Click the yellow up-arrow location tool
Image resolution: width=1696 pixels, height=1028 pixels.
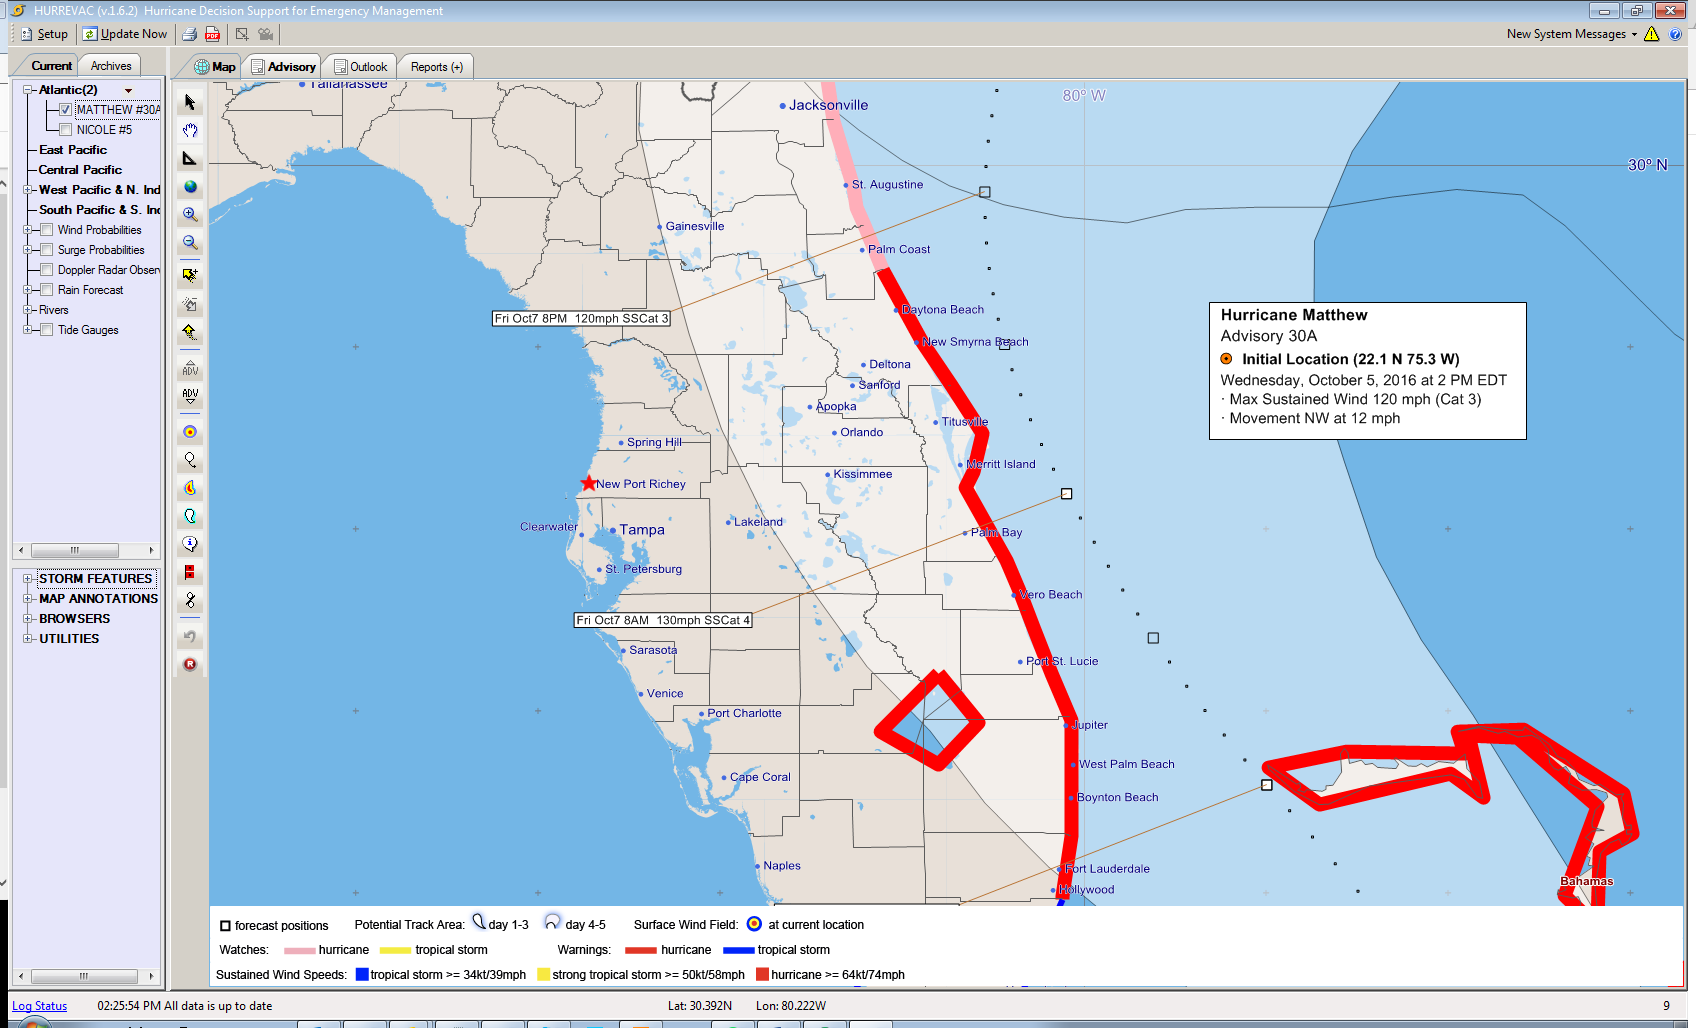pos(190,331)
